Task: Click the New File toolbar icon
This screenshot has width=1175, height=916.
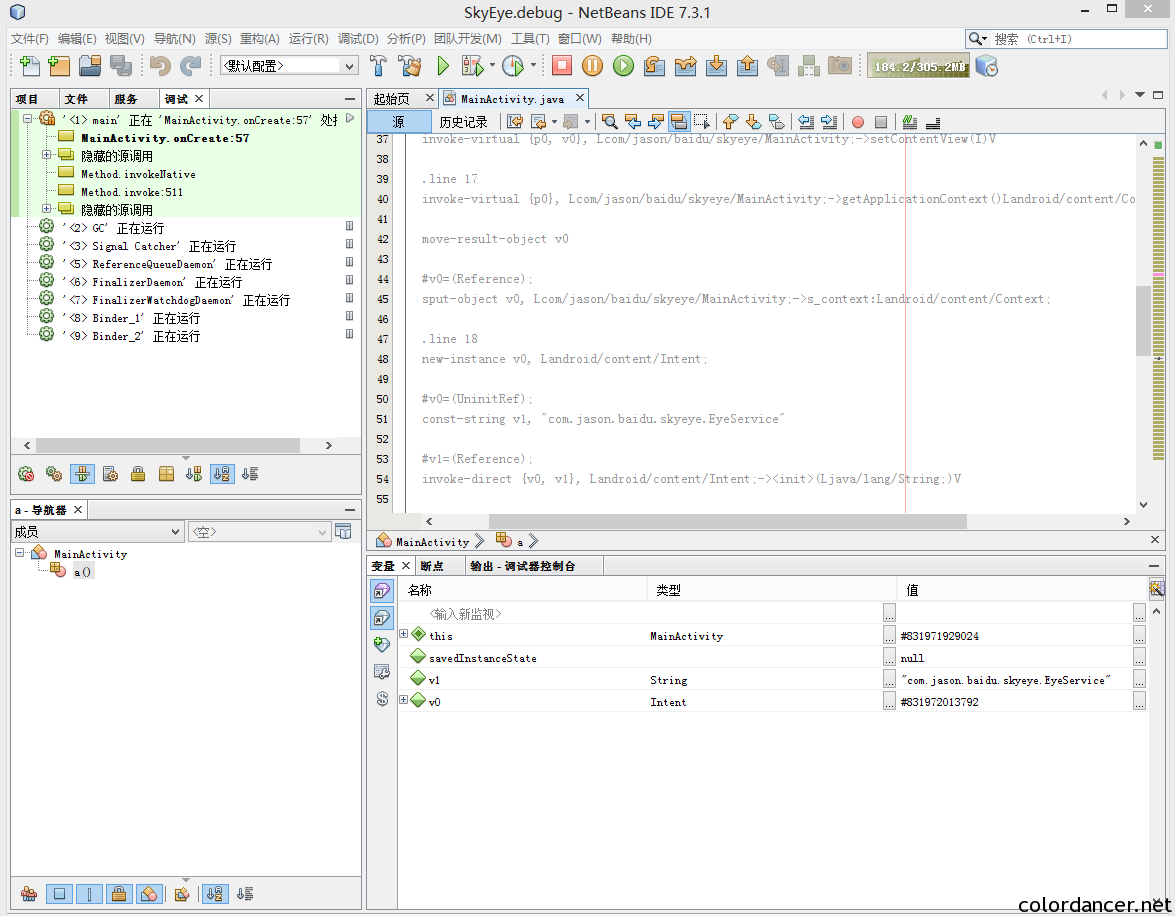Action: click(30, 66)
